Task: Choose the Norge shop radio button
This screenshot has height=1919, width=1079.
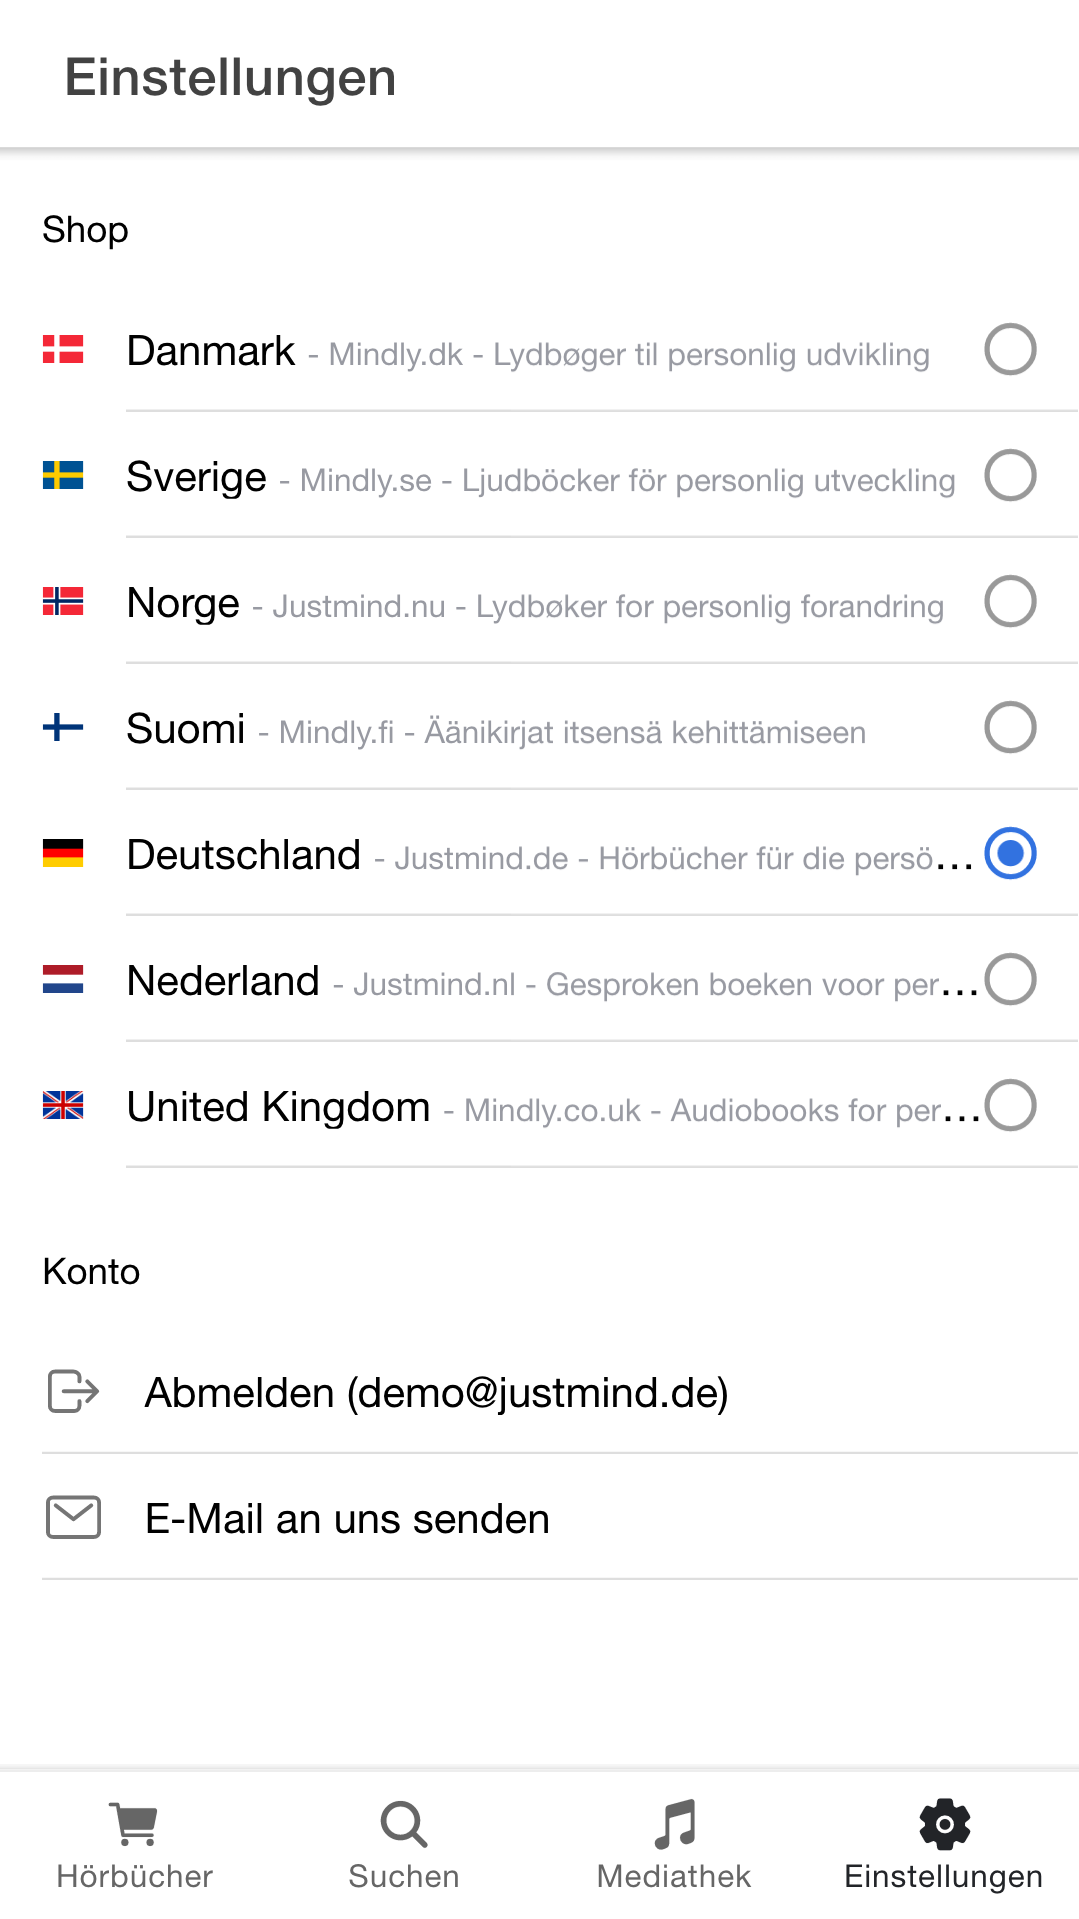Action: (x=1010, y=601)
